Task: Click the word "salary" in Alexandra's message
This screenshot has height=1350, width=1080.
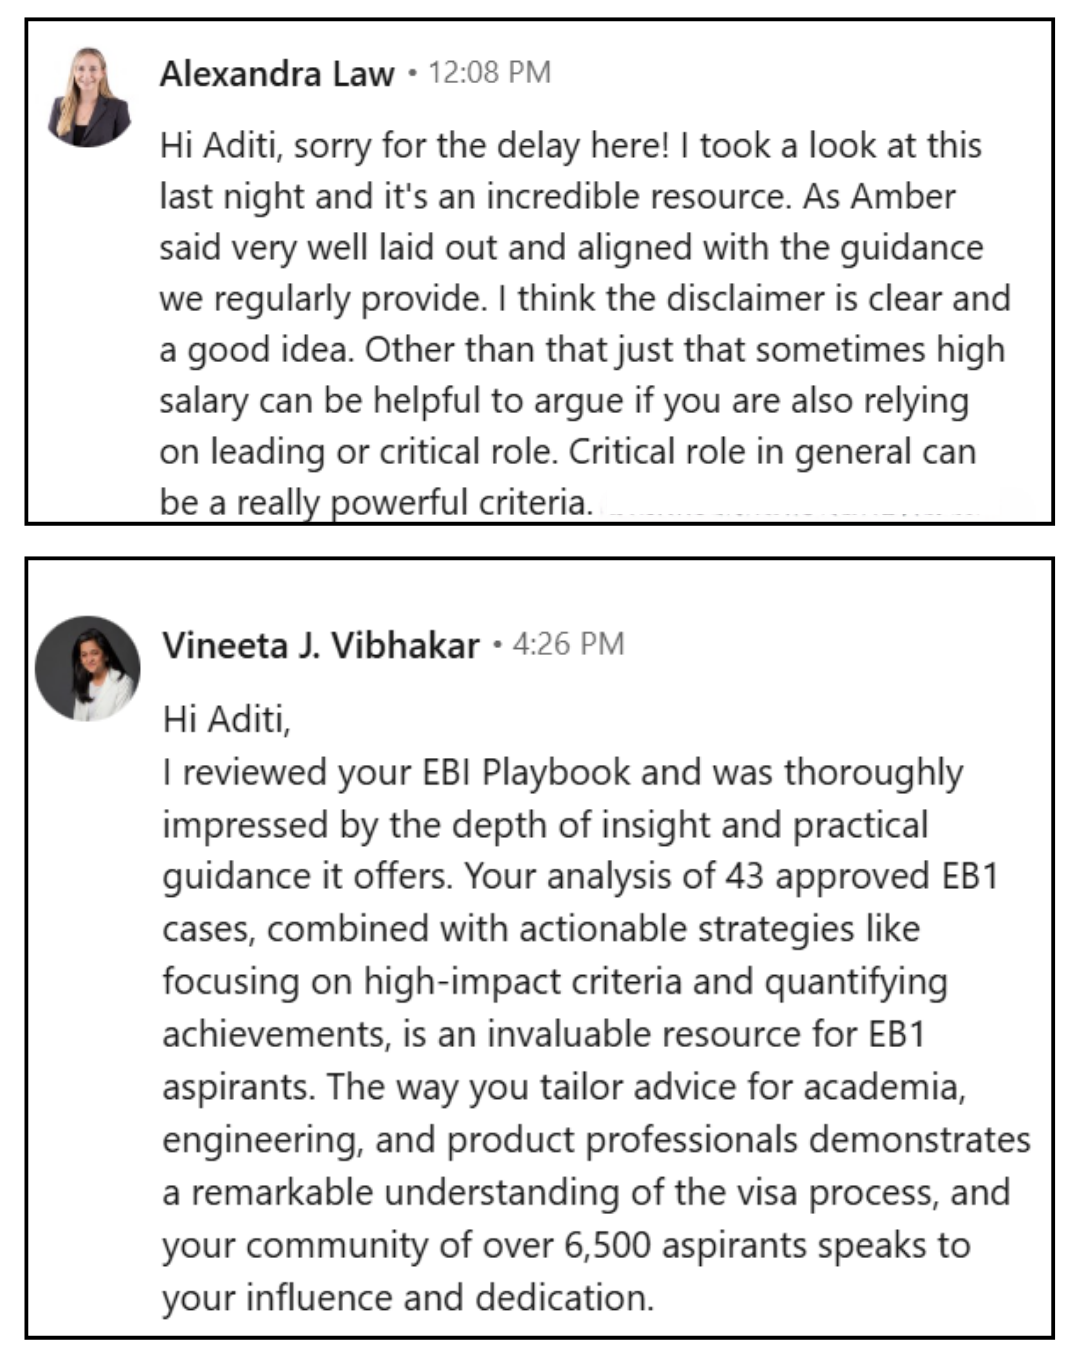Action: click(x=204, y=401)
